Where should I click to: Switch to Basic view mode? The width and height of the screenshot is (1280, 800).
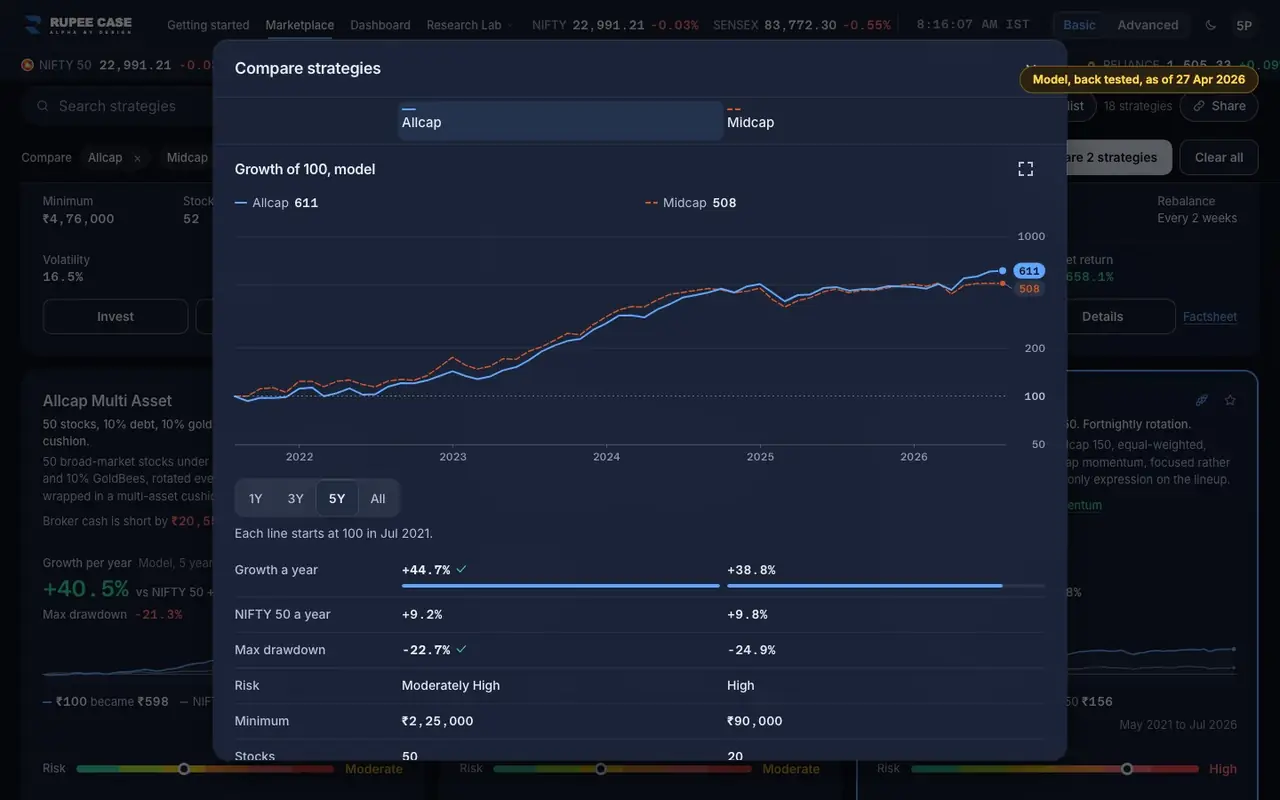pyautogui.click(x=1079, y=25)
